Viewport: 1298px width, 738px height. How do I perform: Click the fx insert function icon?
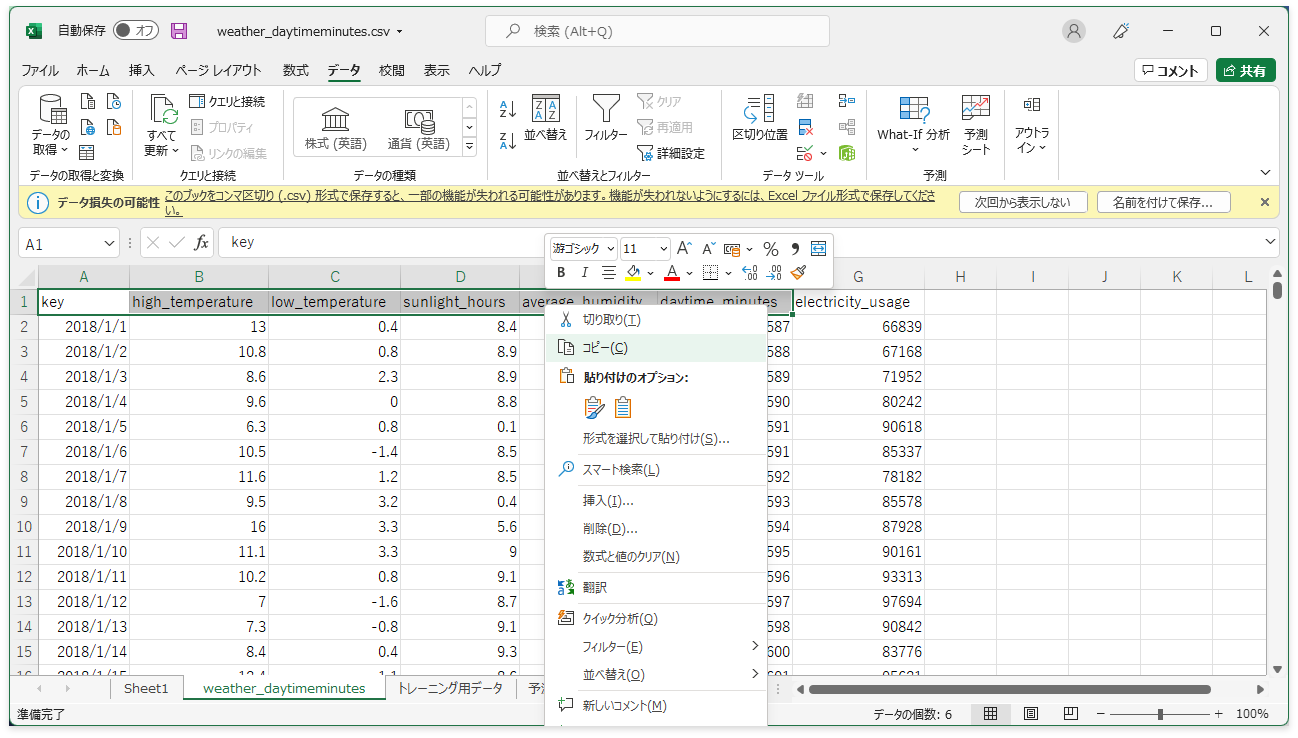(201, 243)
